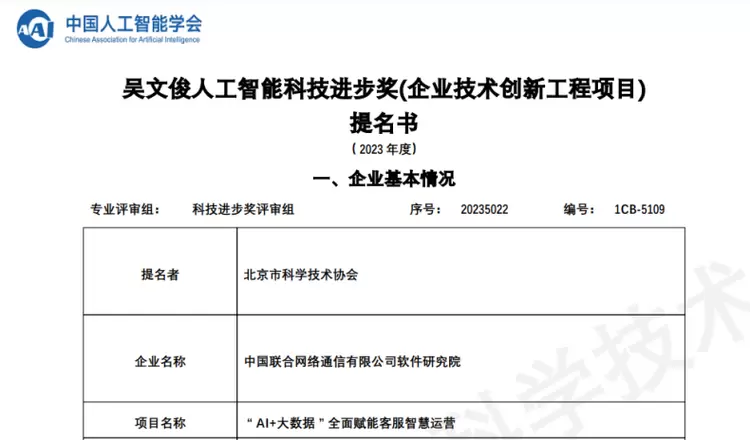Click the 专业评审组 label
The image size is (750, 440).
123,210
